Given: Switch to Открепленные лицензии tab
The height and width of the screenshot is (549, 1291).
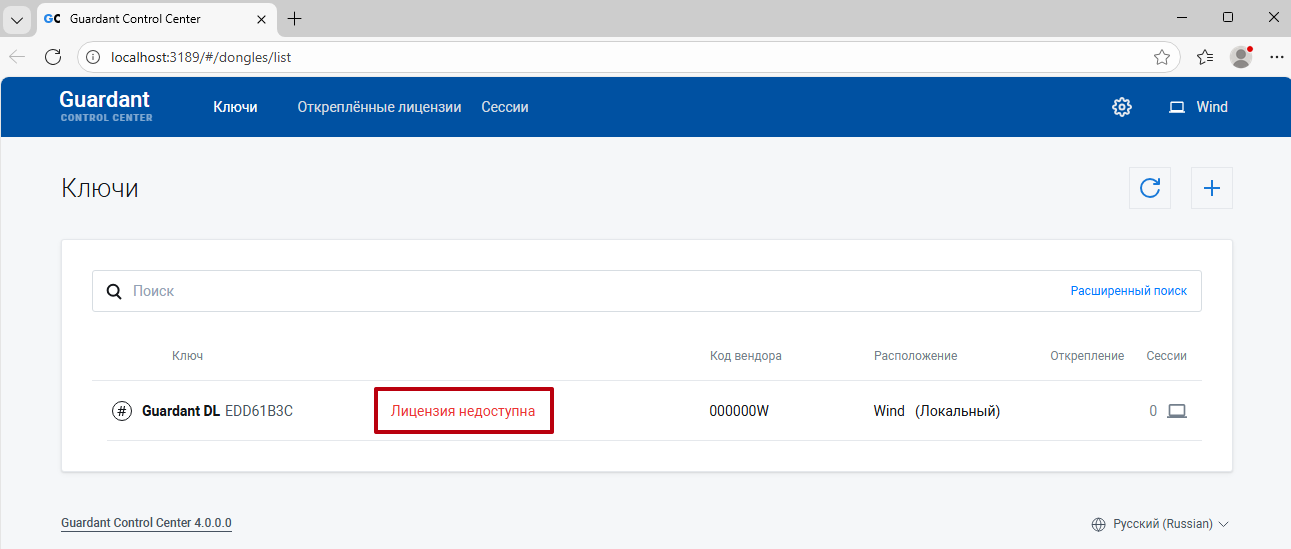Looking at the screenshot, I should click(x=379, y=107).
